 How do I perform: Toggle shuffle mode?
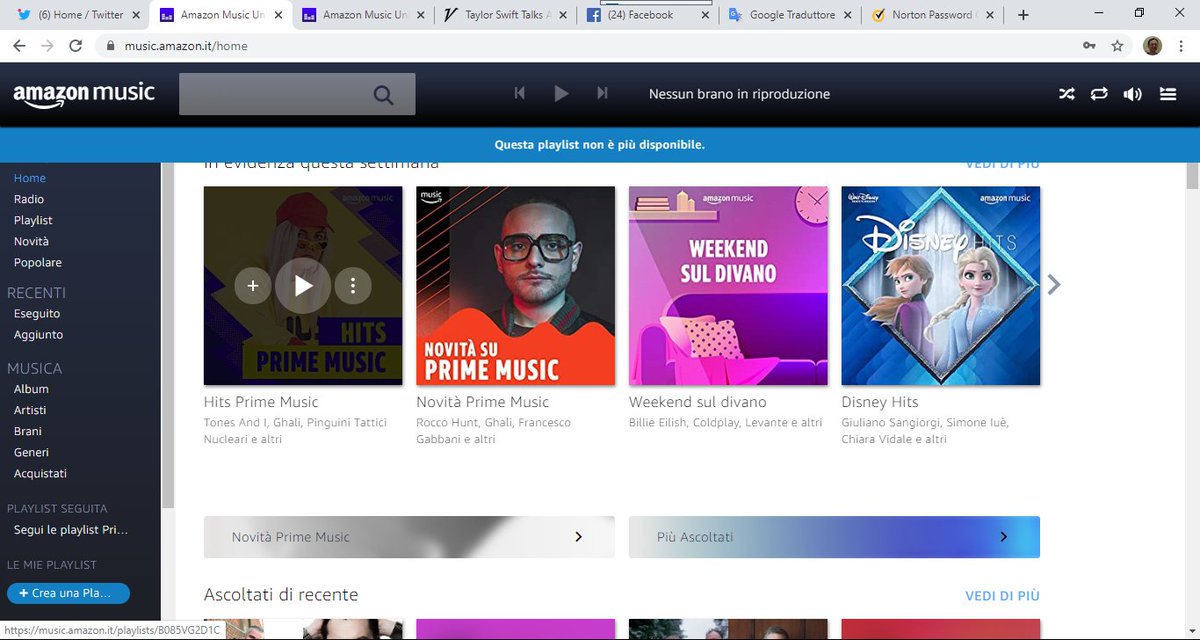point(1067,94)
